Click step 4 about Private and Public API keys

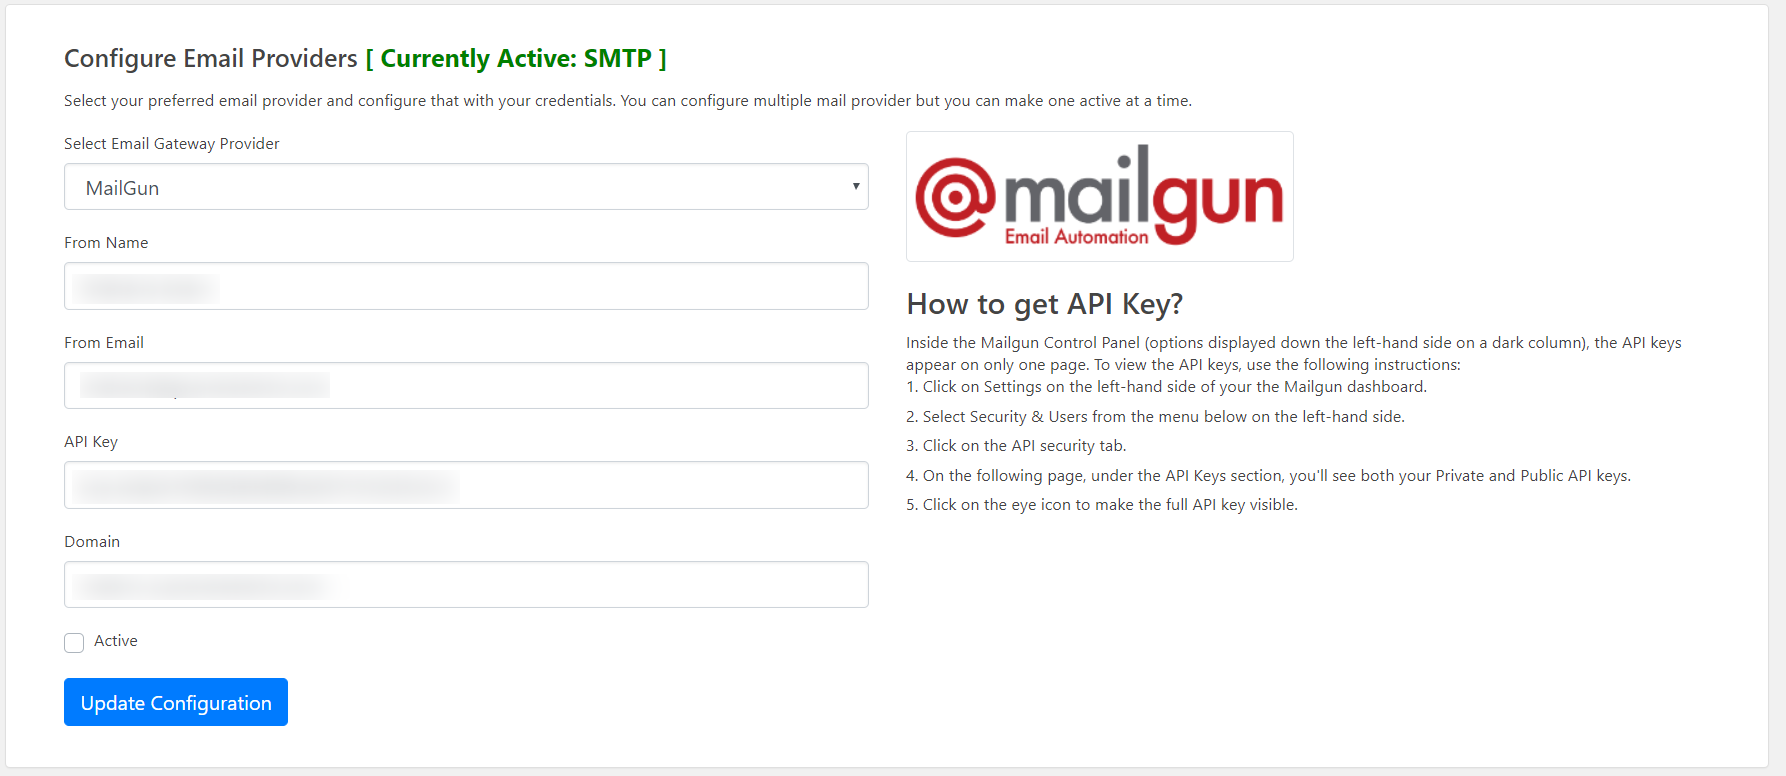pos(1268,476)
